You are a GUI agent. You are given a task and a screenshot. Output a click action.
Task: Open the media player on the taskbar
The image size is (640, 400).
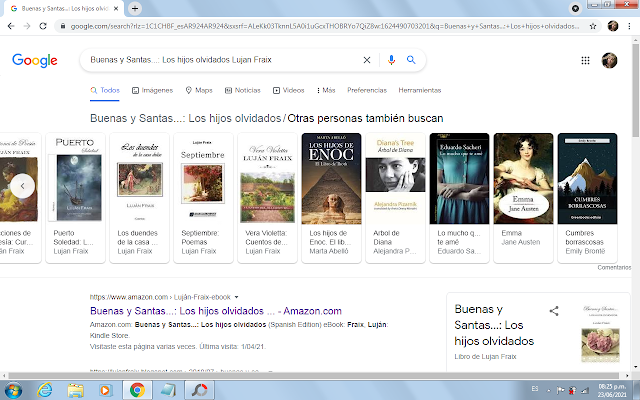click(105, 391)
